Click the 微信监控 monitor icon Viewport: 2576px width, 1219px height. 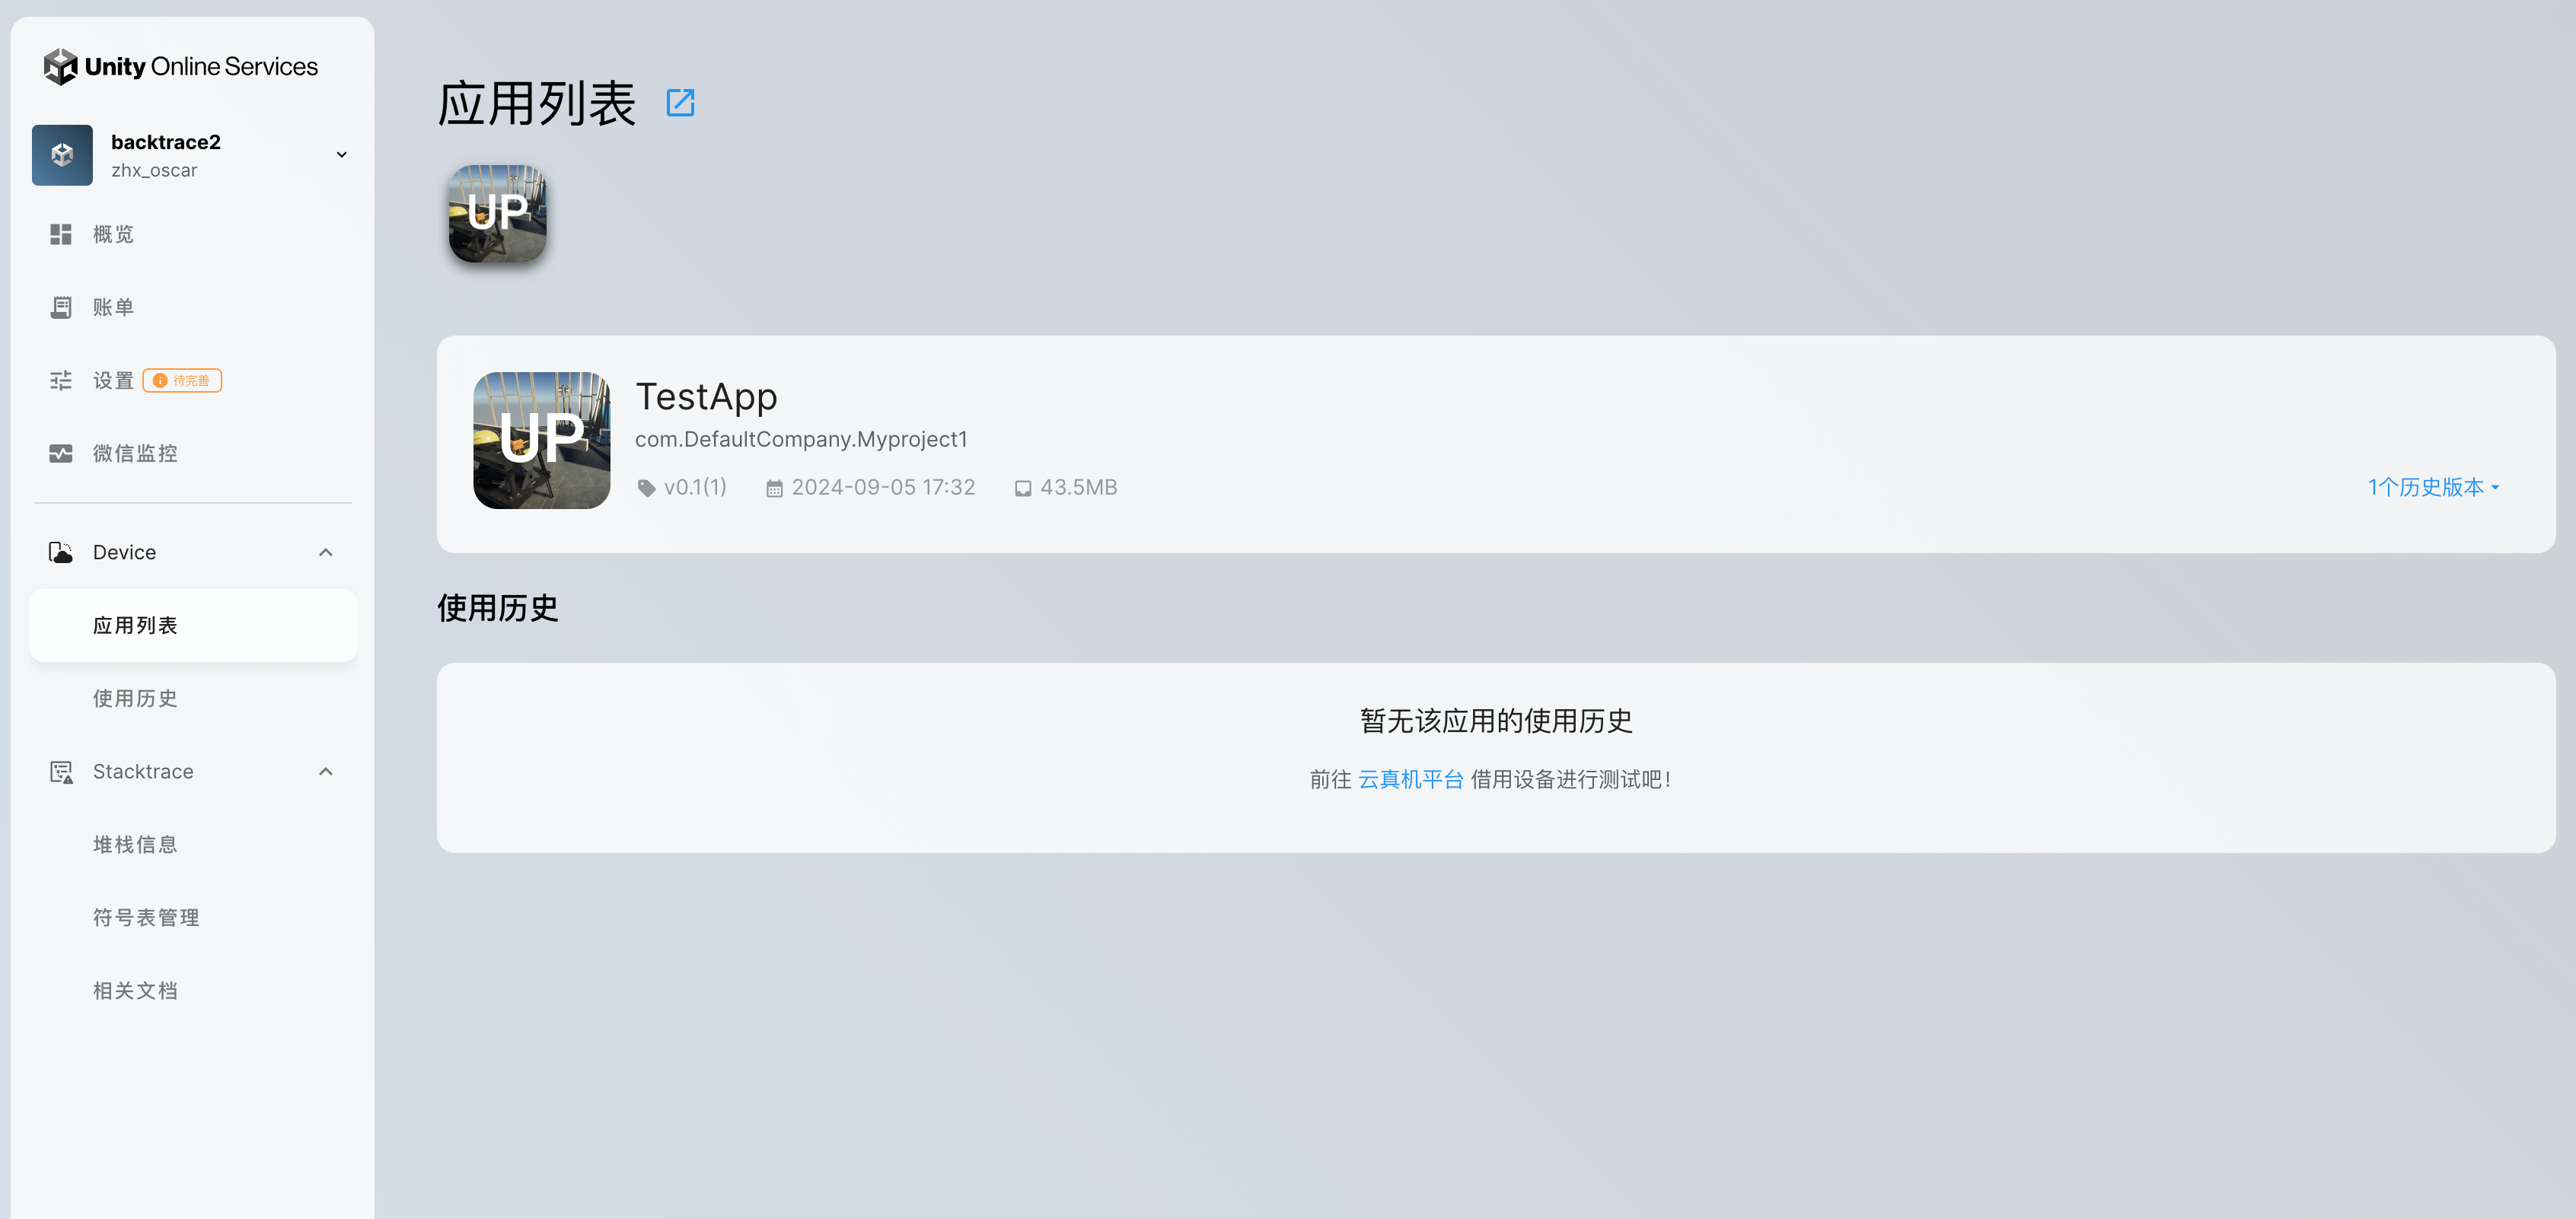coord(61,453)
